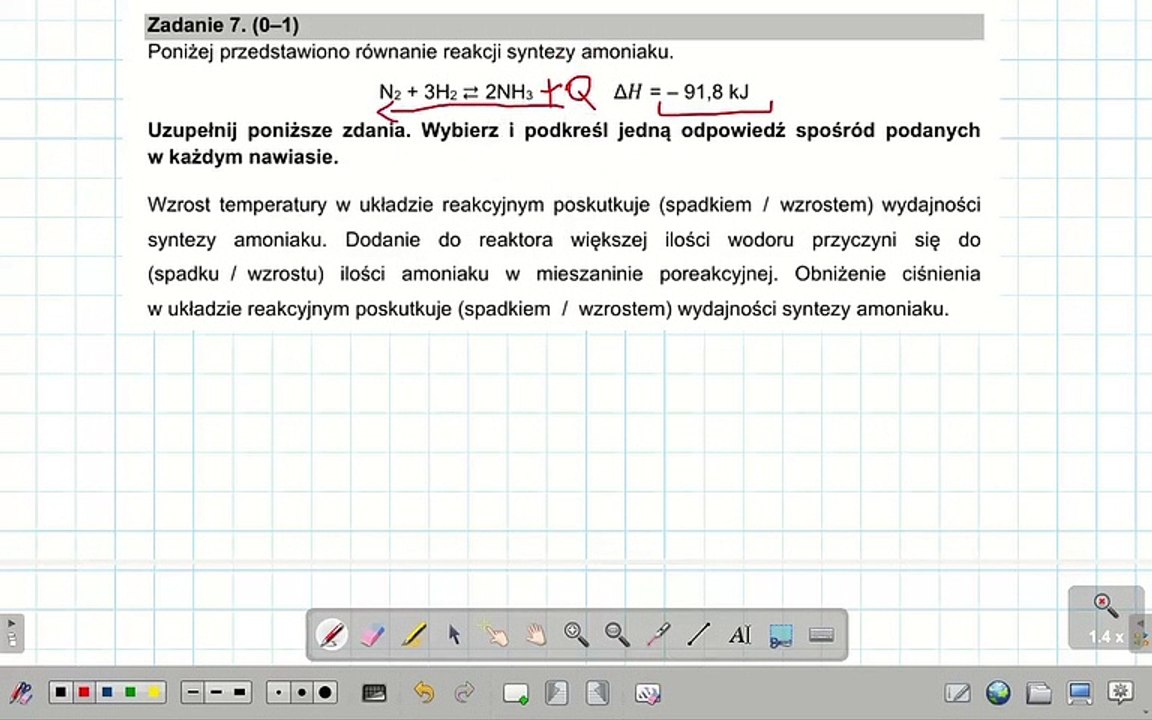Select the yellow Highlighter tool
1152x720 pixels.
[x=414, y=634]
